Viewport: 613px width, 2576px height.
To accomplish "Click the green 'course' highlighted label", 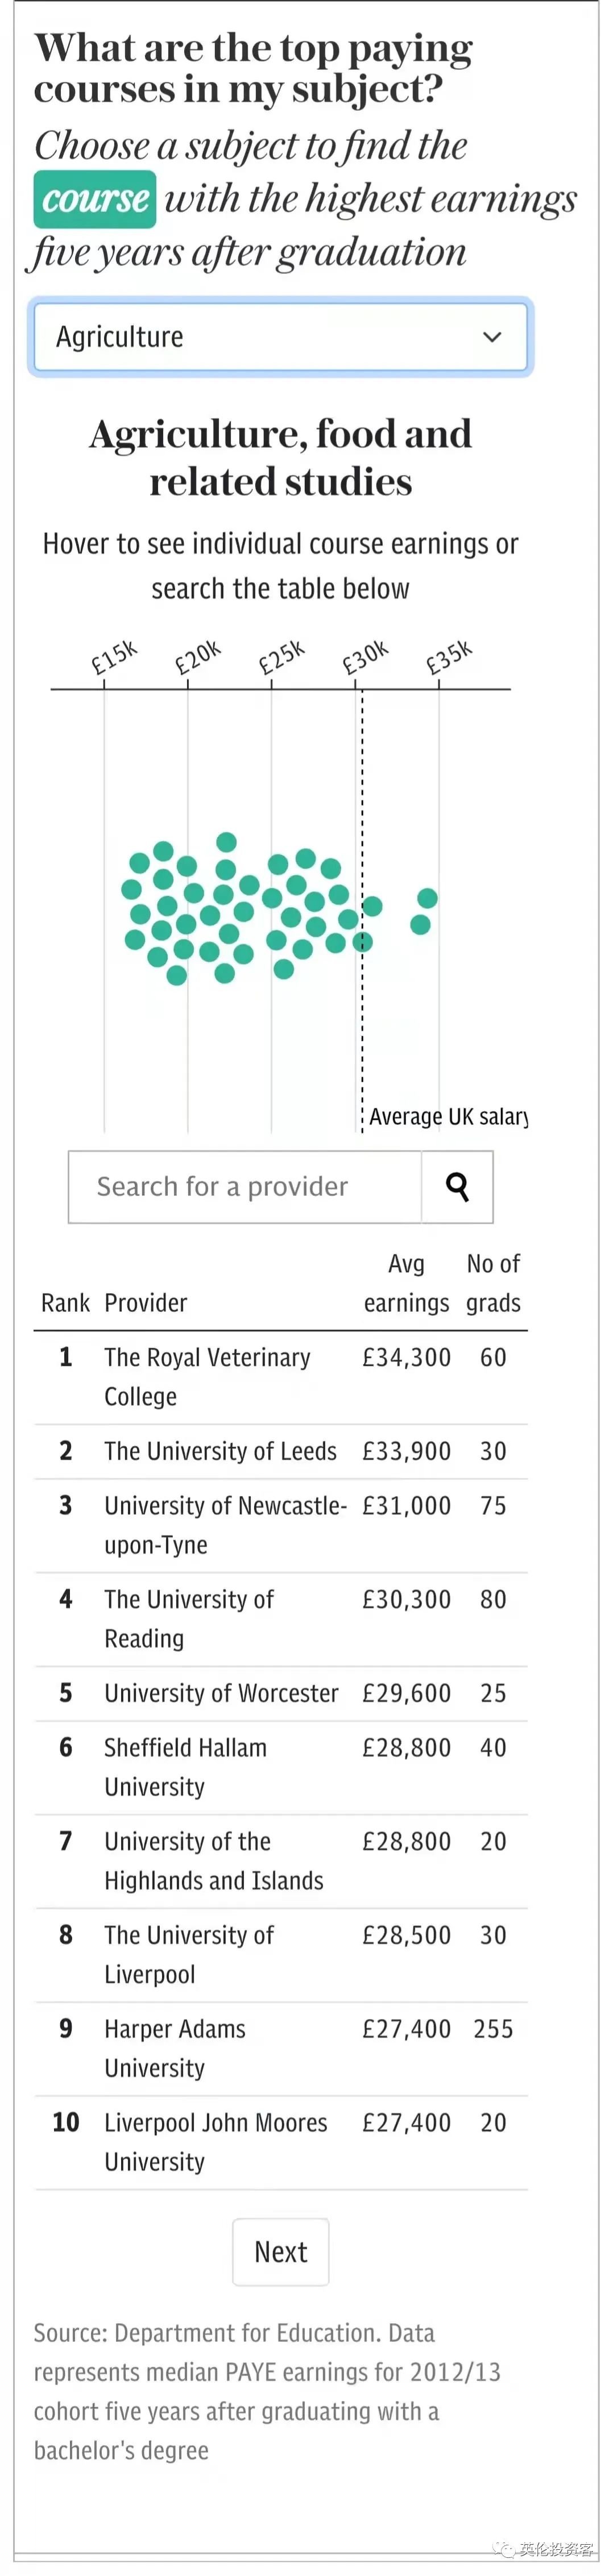I will [x=95, y=199].
